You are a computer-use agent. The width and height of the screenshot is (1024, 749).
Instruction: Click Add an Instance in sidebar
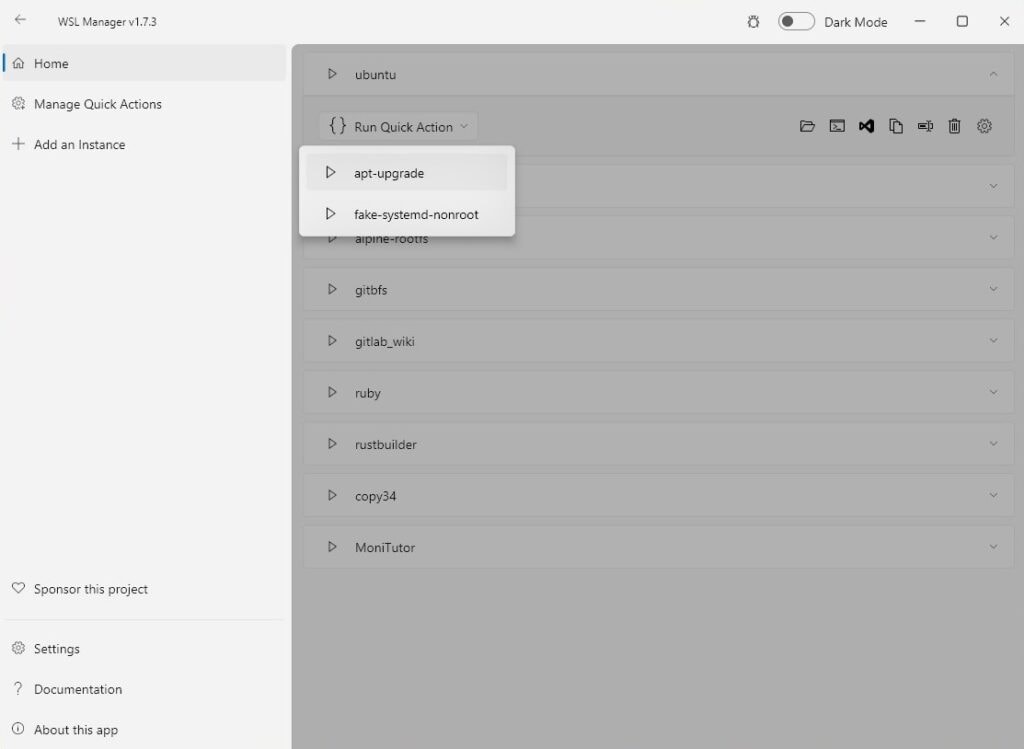click(79, 145)
